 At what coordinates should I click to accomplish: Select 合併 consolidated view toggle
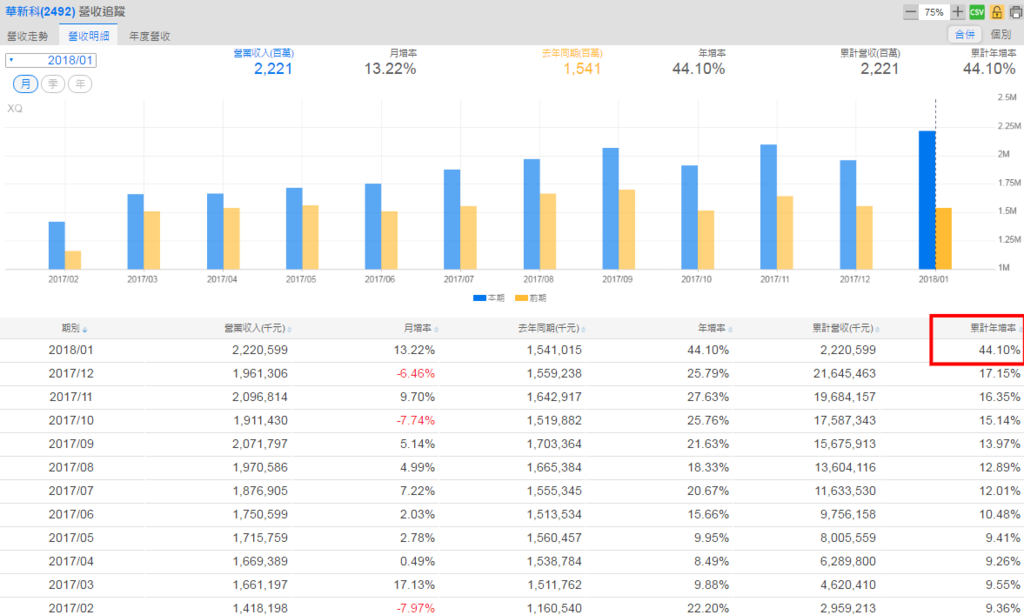tap(964, 35)
